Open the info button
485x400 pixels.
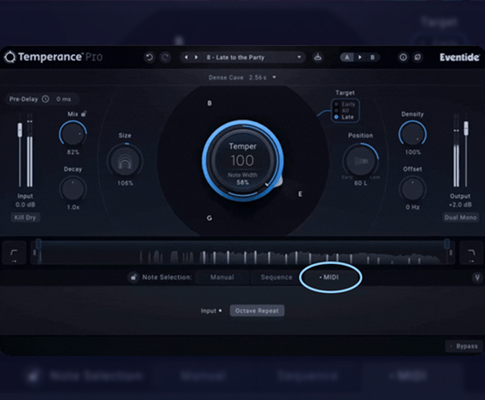point(403,57)
